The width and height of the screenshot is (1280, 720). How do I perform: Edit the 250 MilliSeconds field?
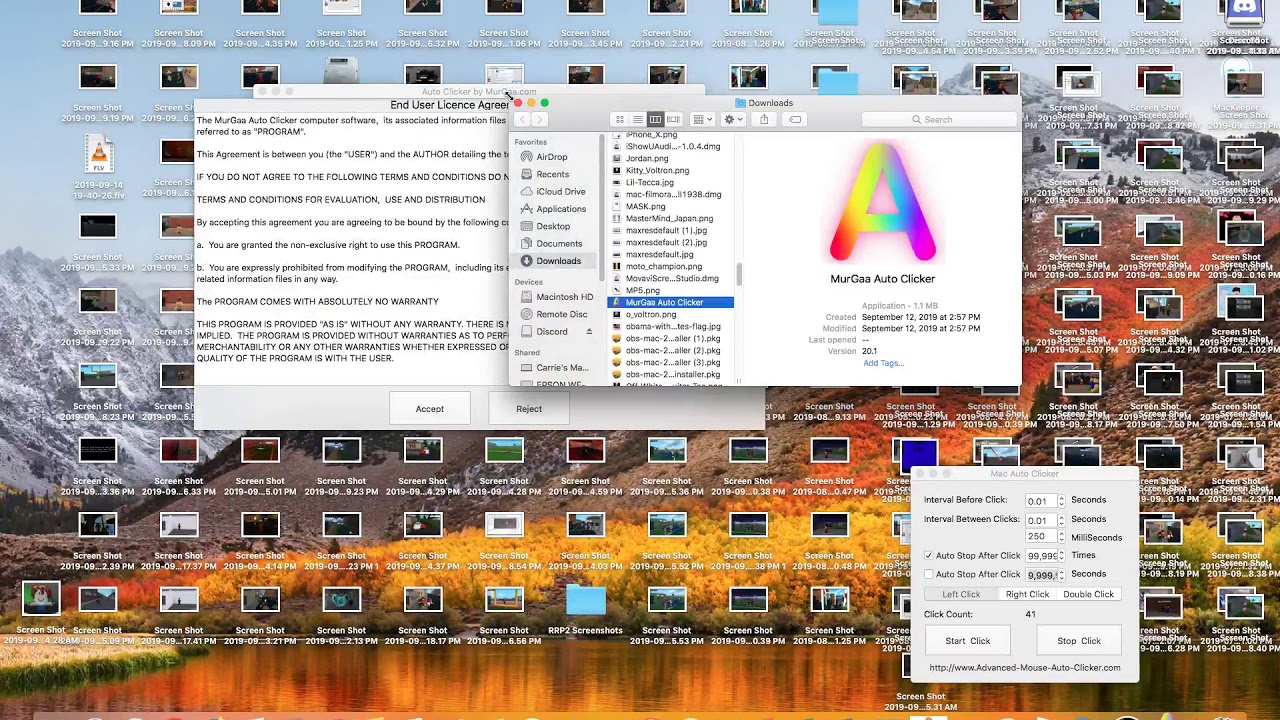pos(1041,537)
